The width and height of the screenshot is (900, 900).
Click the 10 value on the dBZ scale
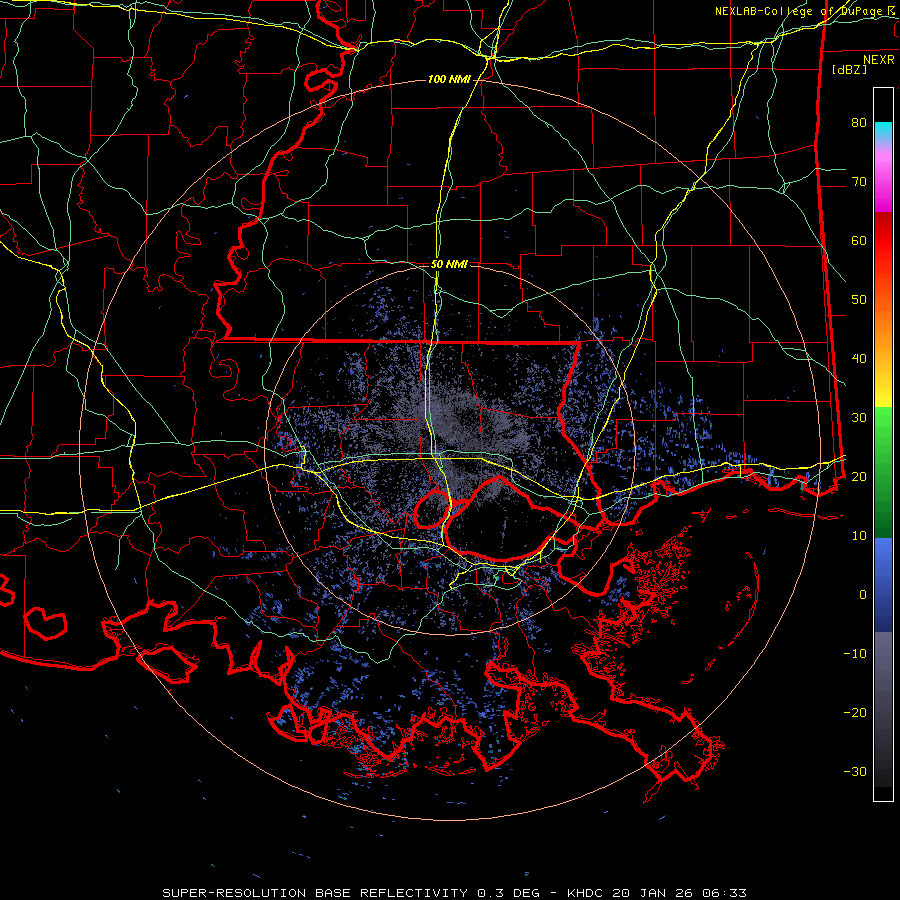(x=859, y=536)
